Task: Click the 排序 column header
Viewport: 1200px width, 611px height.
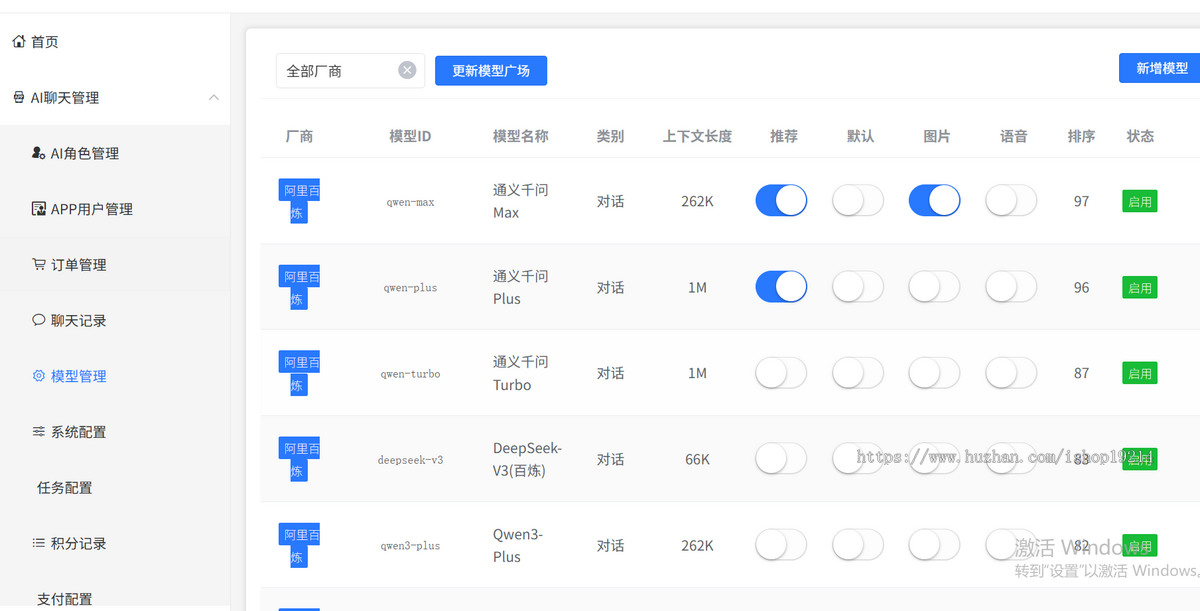Action: click(1081, 136)
